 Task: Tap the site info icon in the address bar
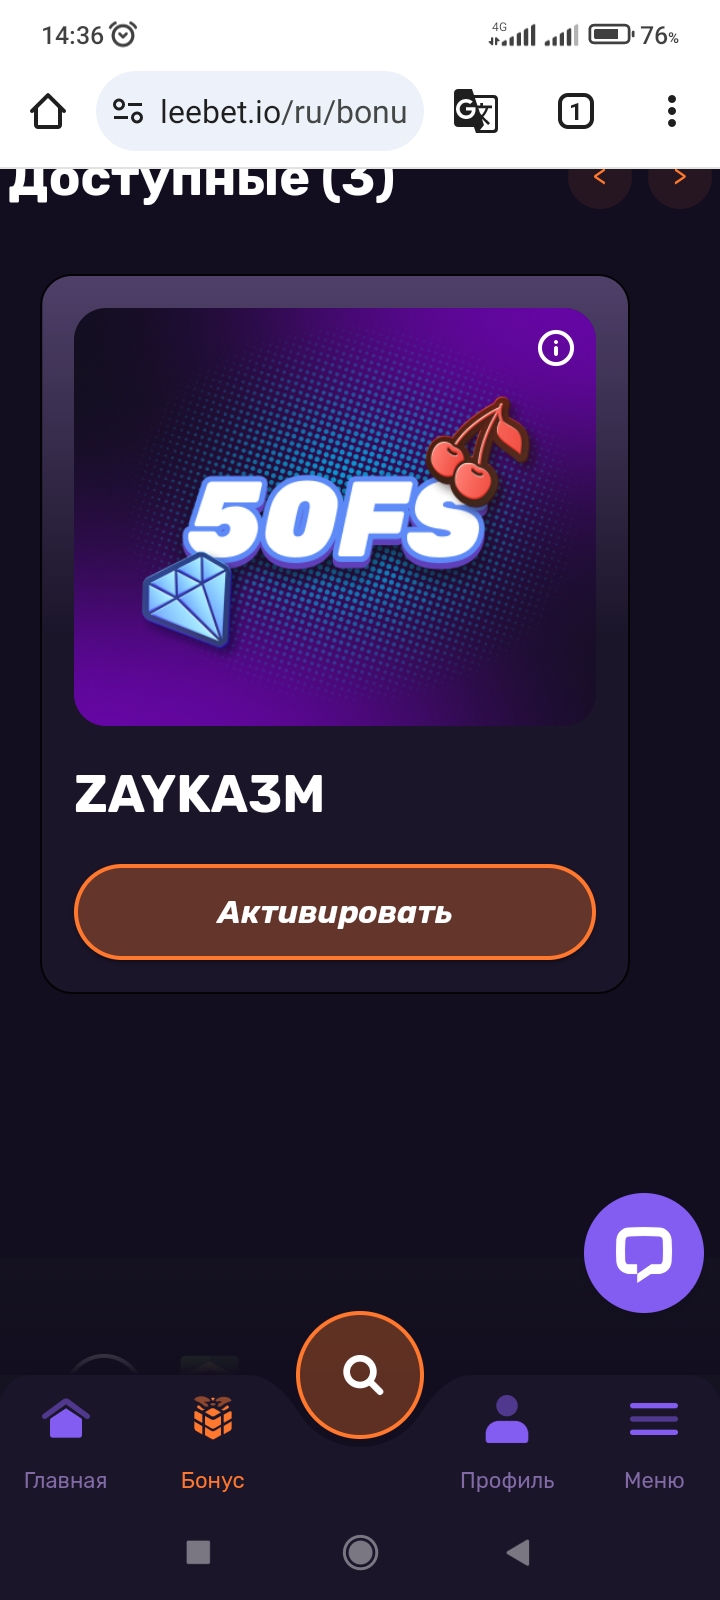click(x=128, y=111)
